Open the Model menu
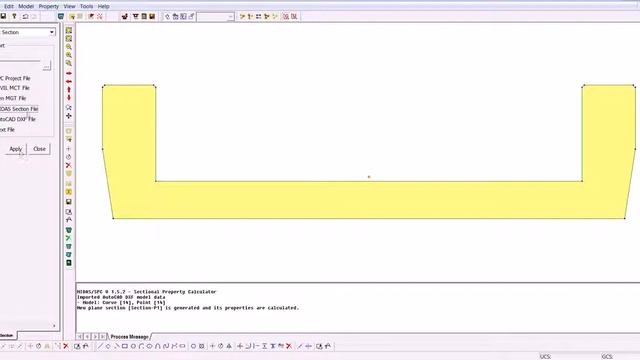This screenshot has width=640, height=360. coord(26,6)
